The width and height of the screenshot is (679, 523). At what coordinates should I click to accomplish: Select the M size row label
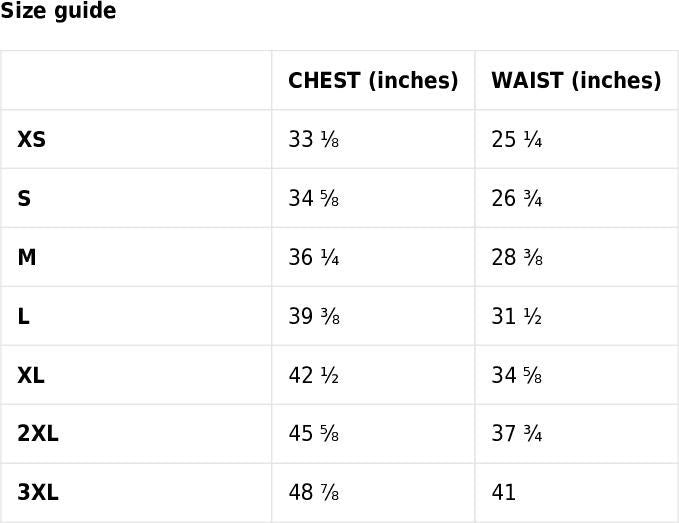pyautogui.click(x=27, y=258)
